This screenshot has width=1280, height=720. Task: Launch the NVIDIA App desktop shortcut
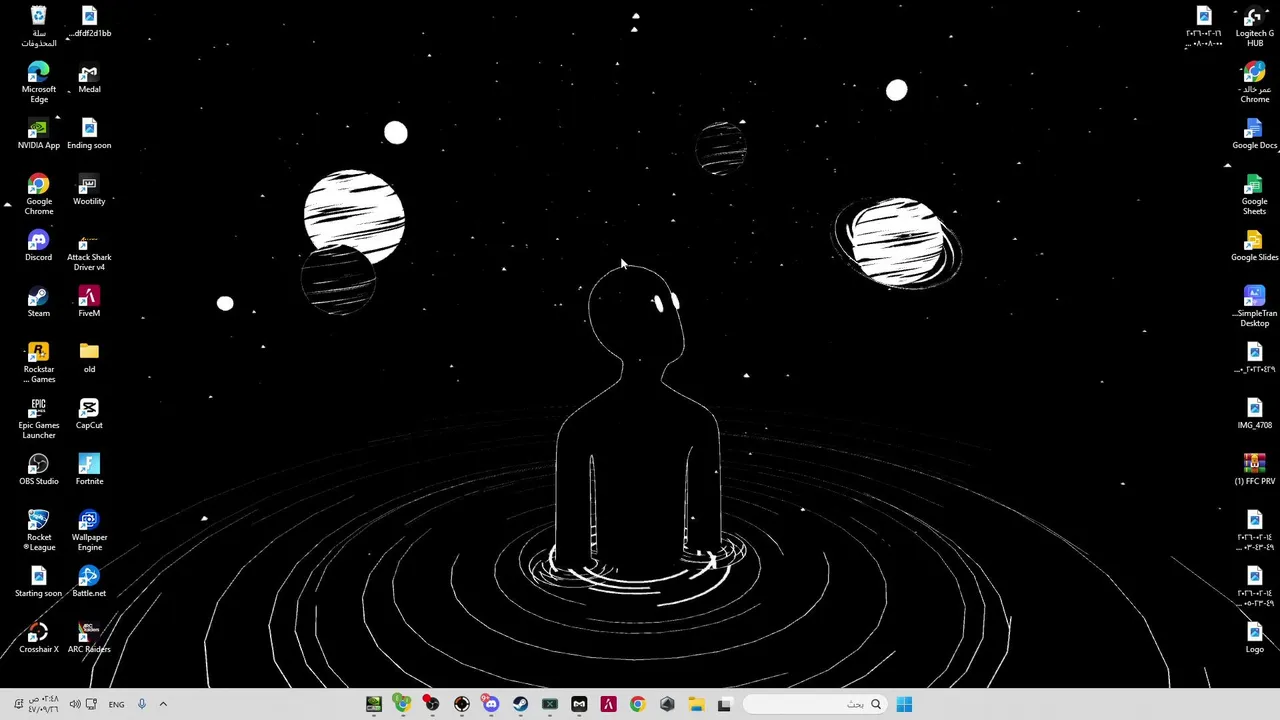38,134
